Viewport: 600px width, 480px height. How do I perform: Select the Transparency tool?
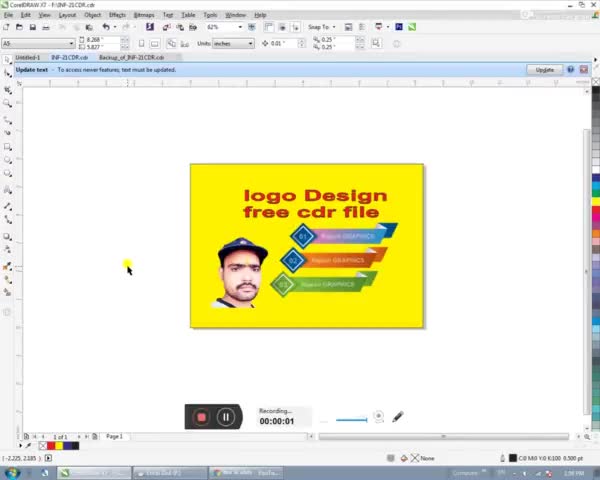7,249
